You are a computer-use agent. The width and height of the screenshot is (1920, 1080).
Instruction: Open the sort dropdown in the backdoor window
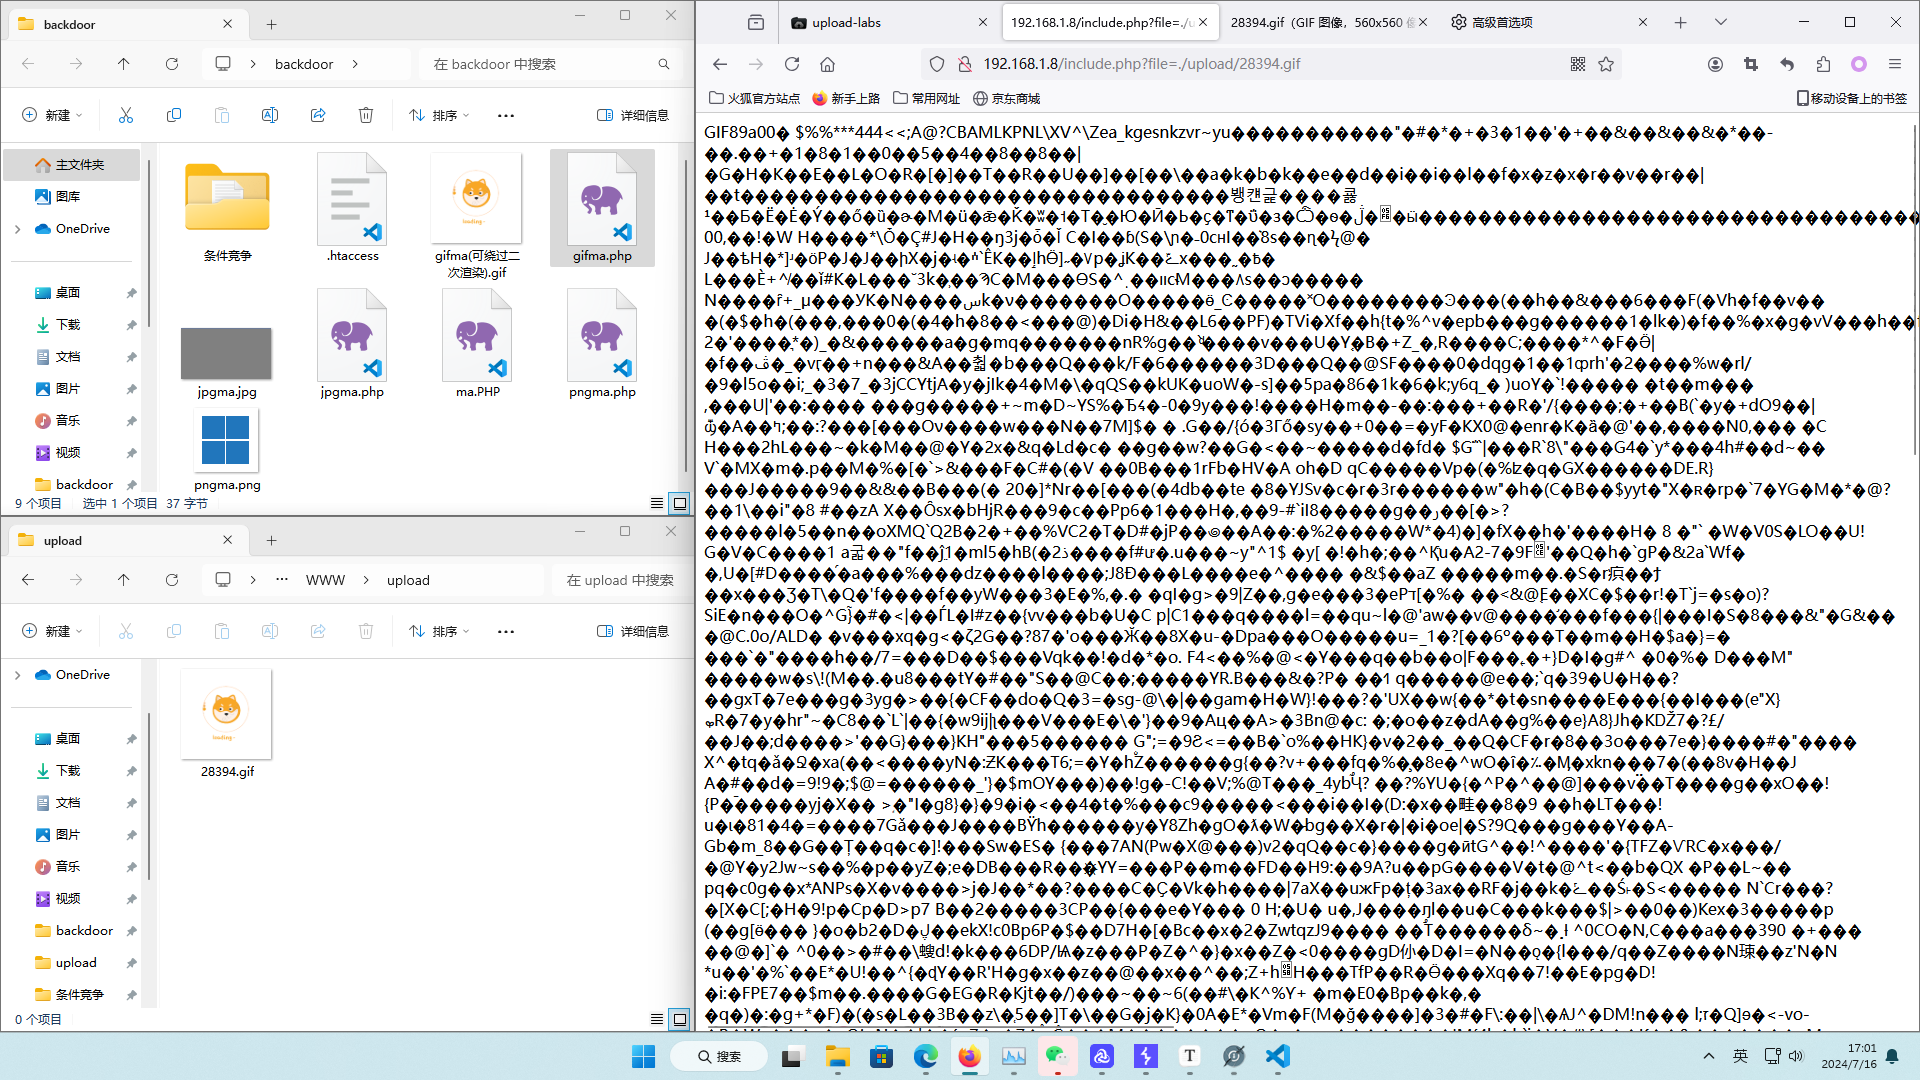coord(439,115)
